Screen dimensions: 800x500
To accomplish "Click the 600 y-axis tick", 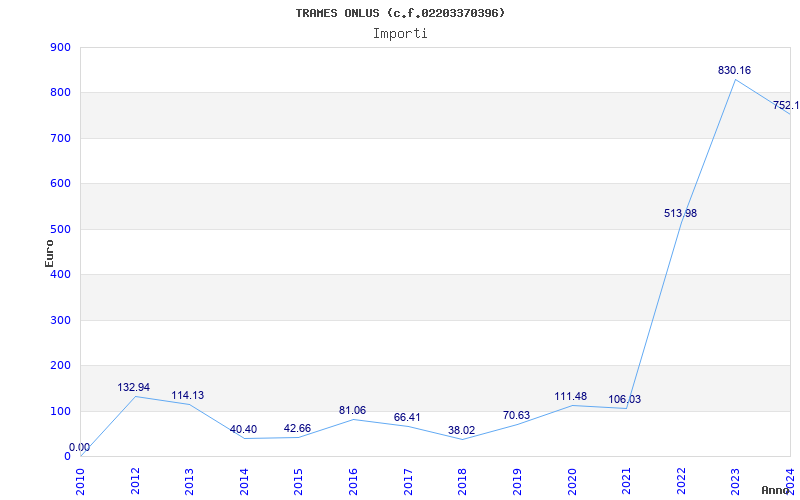I will point(60,184).
